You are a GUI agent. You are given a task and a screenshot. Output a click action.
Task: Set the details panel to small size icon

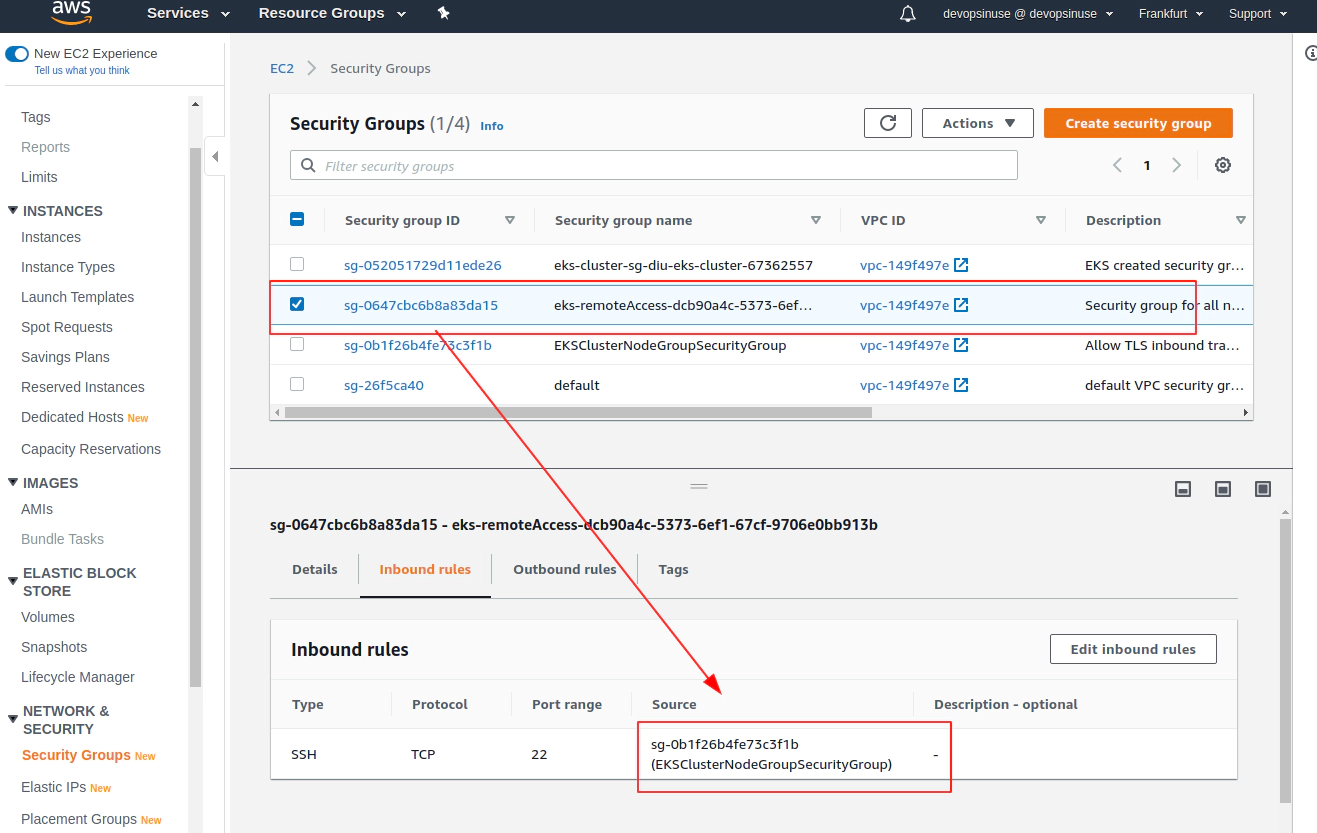pos(1182,489)
